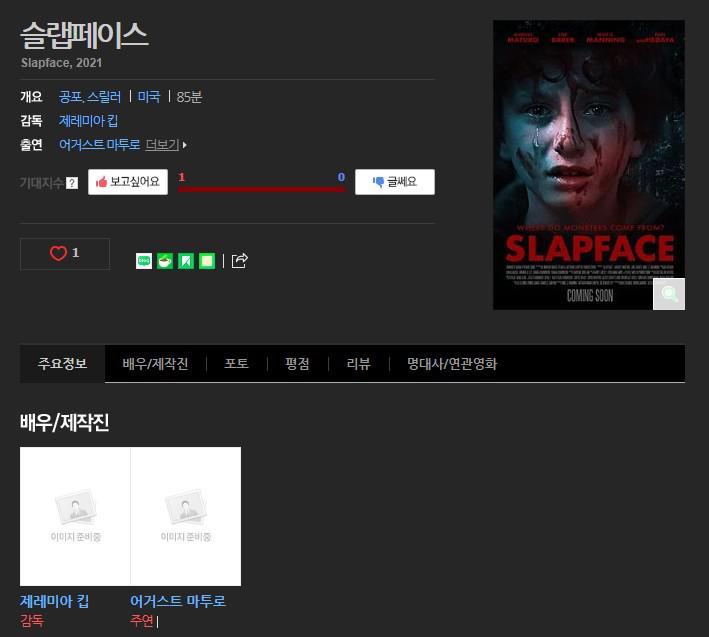709x637 pixels.
Task: Open the 포토 tab
Action: click(236, 364)
